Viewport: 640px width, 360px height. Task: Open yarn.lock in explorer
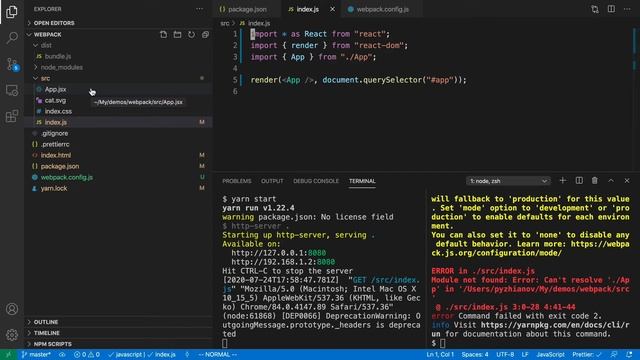[118, 189]
